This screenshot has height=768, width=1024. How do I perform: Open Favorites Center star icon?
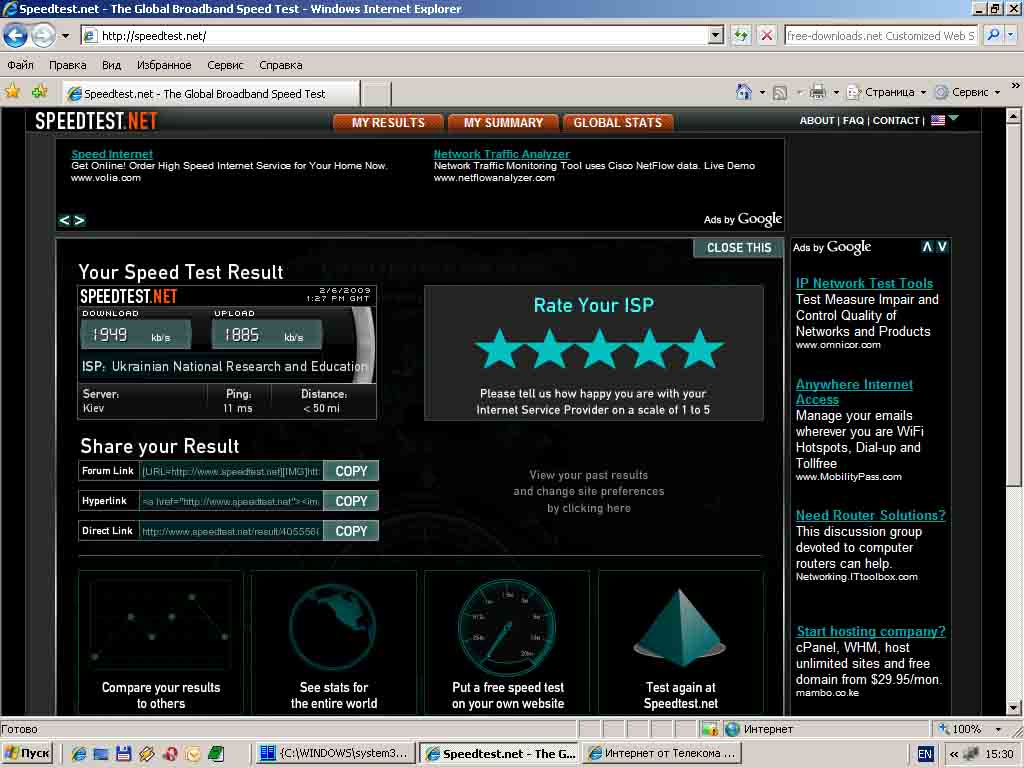(13, 92)
